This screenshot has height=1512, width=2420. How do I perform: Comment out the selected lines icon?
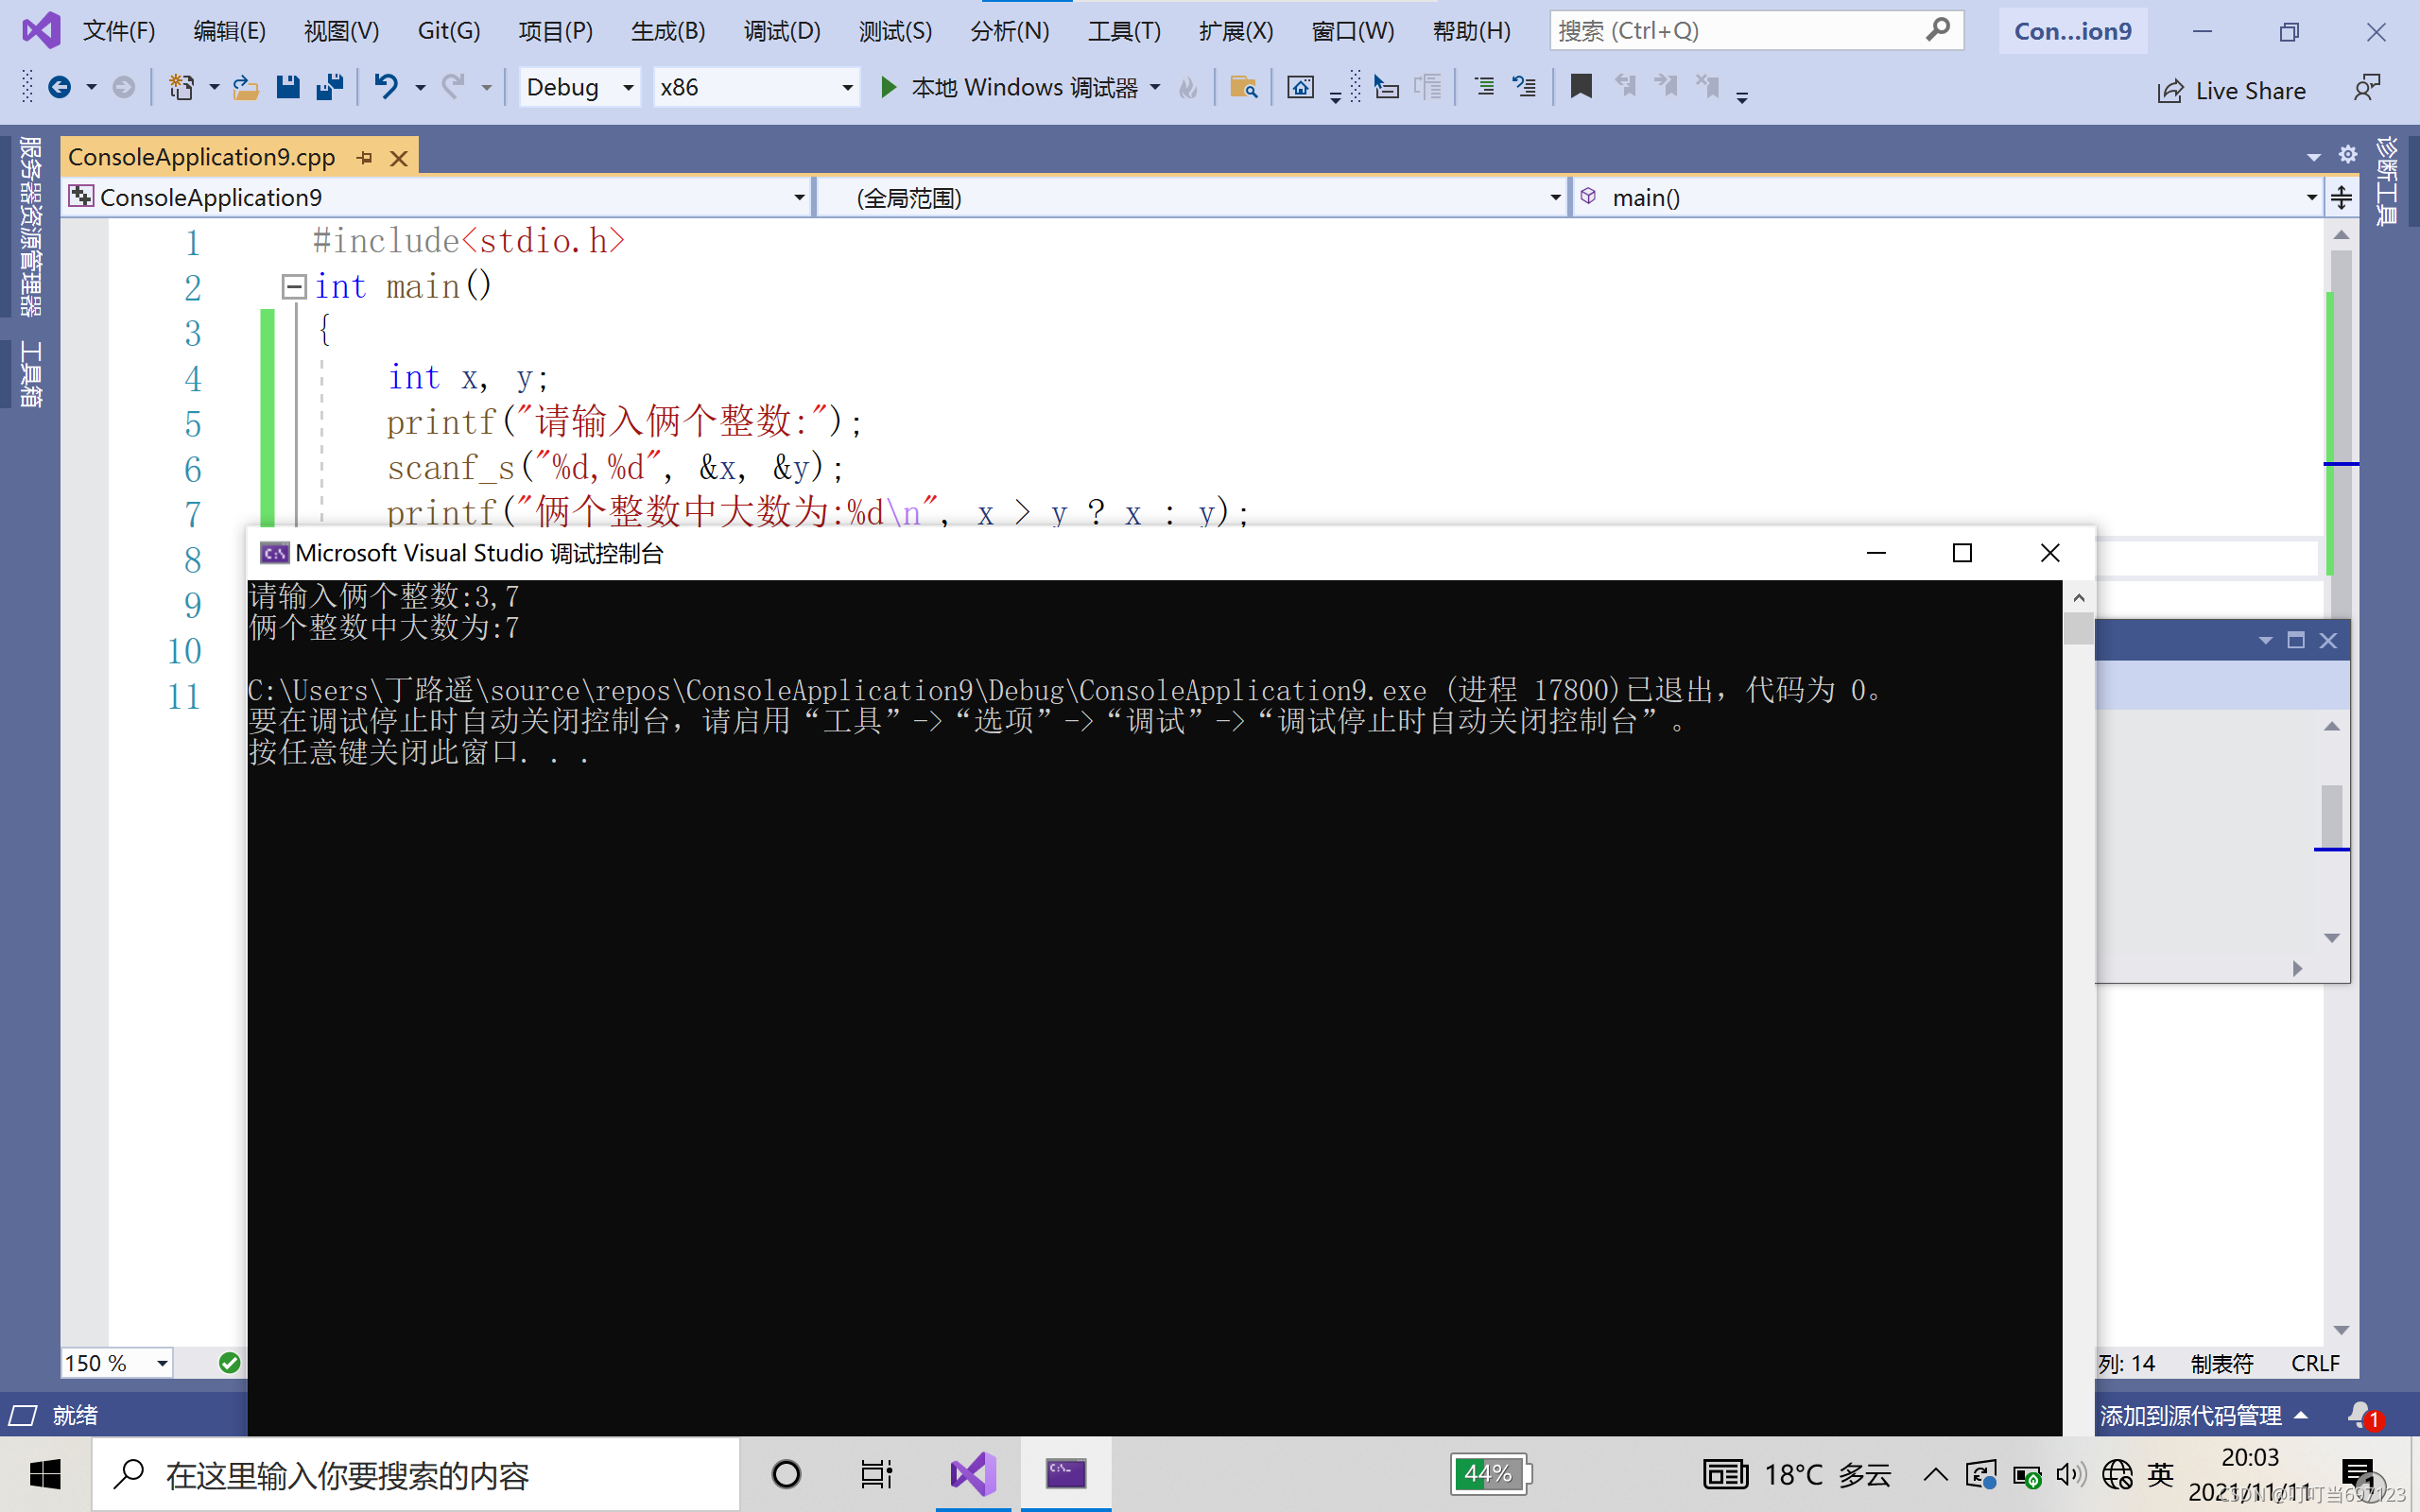pyautogui.click(x=1484, y=88)
